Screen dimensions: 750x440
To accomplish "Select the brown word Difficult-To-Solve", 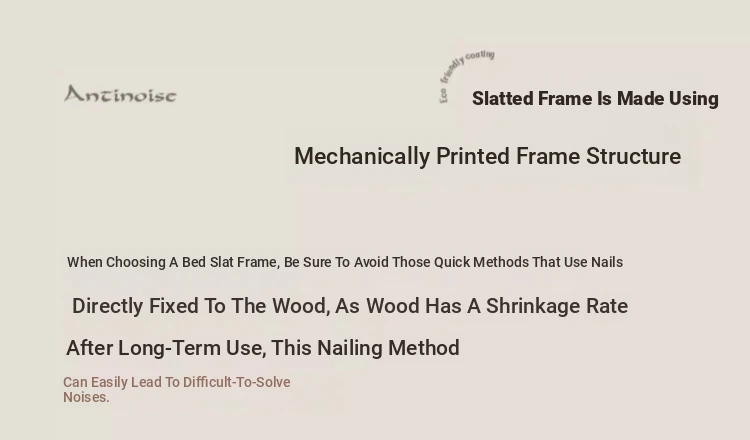I will point(237,382).
